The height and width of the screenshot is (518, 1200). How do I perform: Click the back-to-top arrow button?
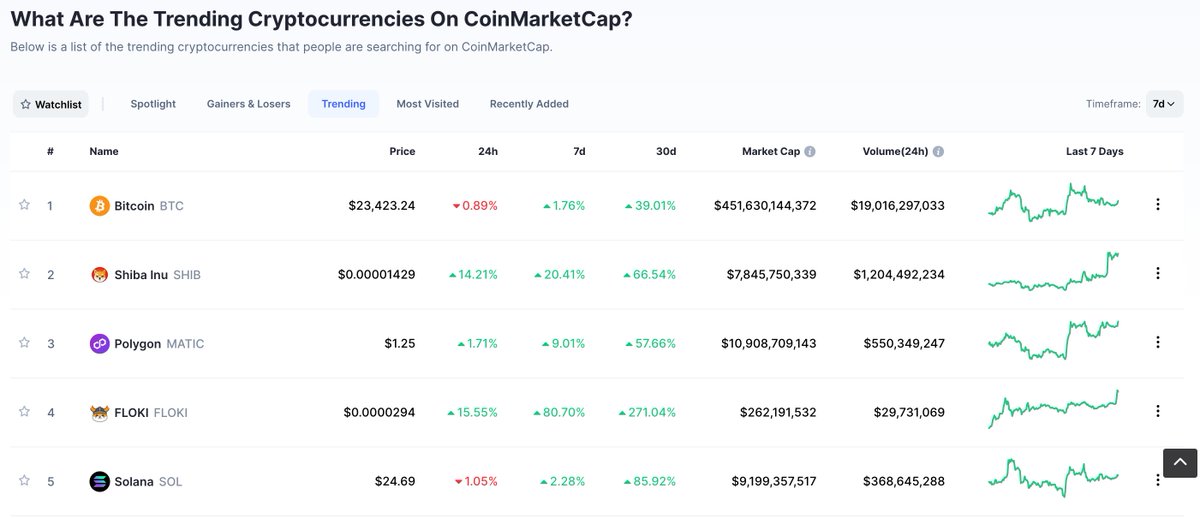[x=1180, y=463]
